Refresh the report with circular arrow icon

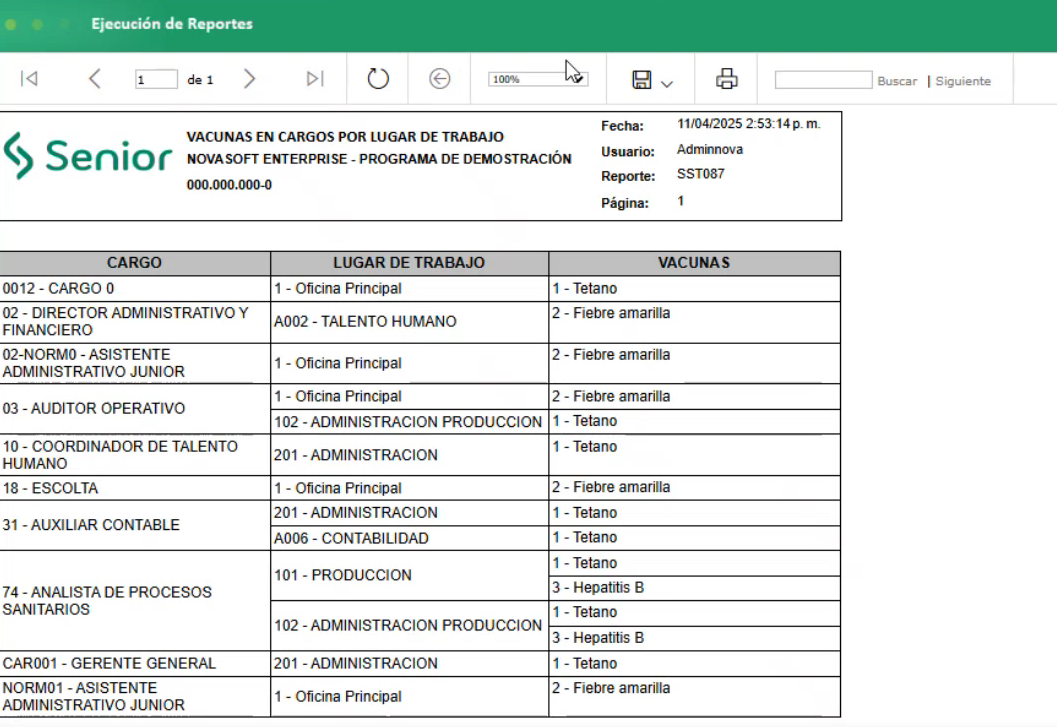(377, 78)
